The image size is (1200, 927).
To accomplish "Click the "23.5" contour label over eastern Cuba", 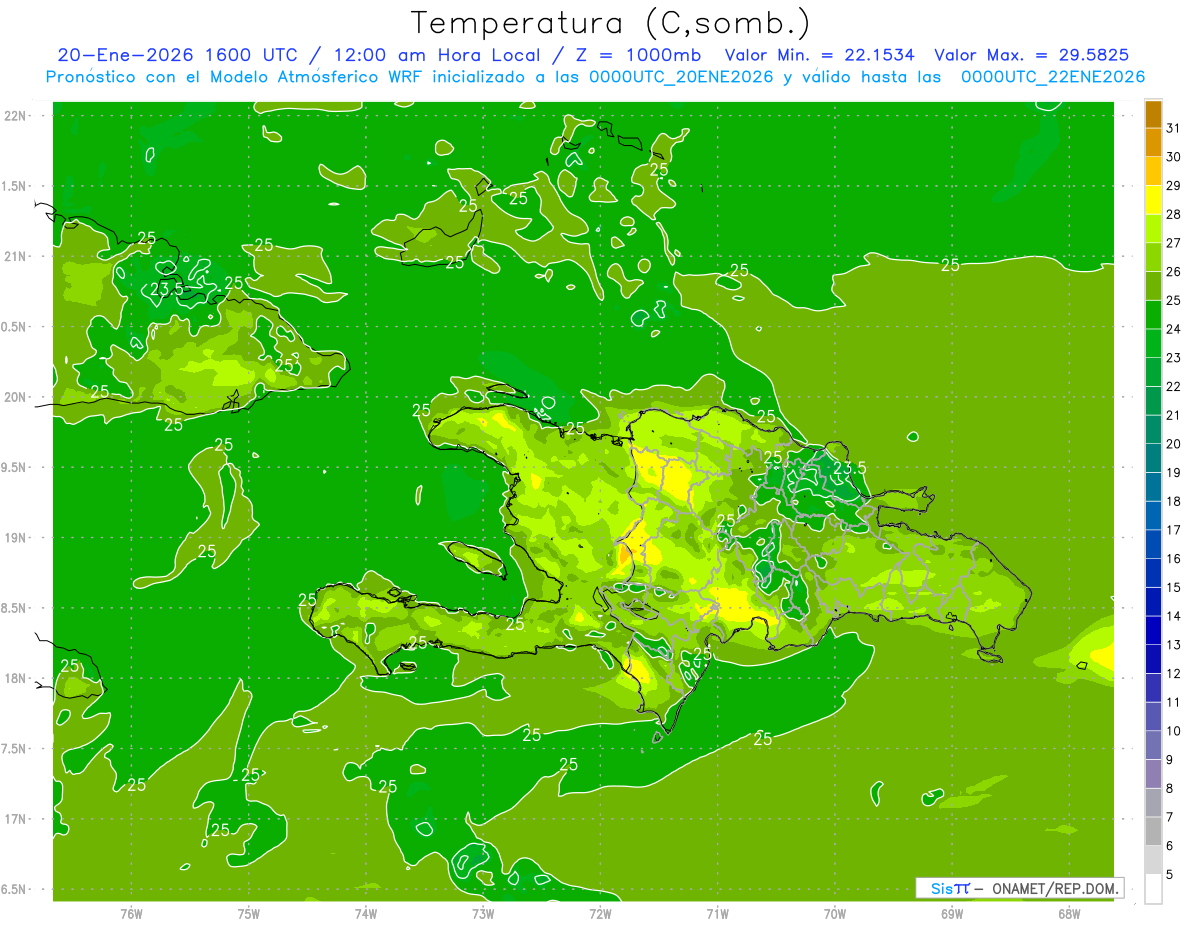I will click(166, 289).
